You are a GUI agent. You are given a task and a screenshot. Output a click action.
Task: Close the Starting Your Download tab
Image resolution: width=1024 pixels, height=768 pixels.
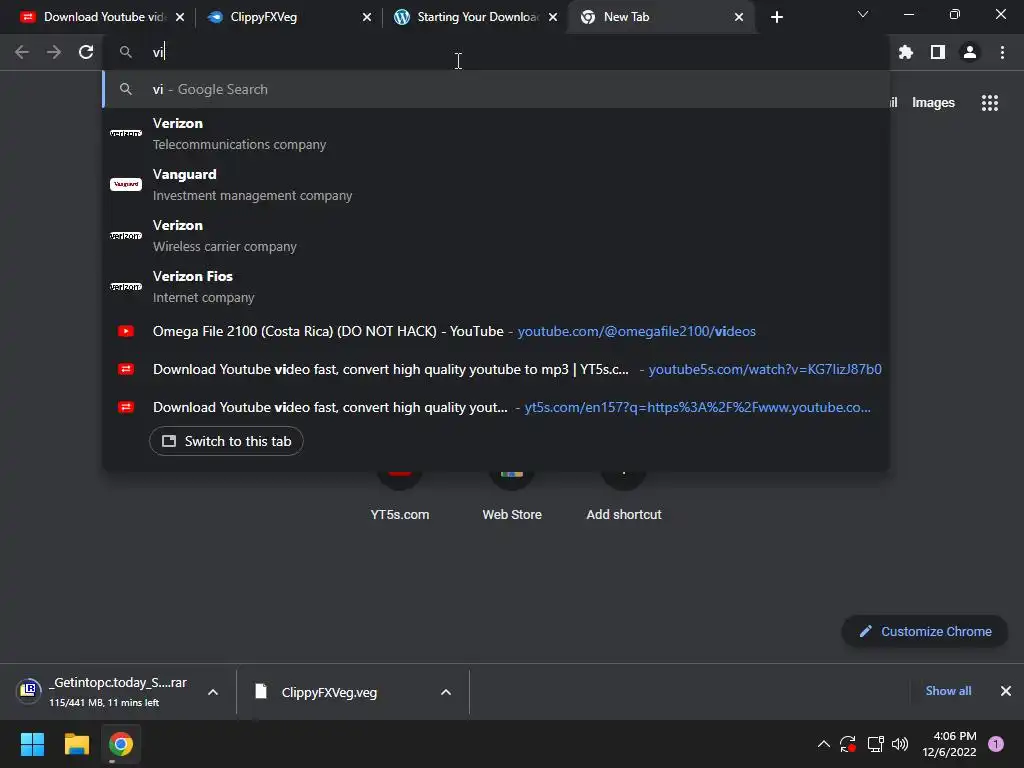(x=553, y=17)
